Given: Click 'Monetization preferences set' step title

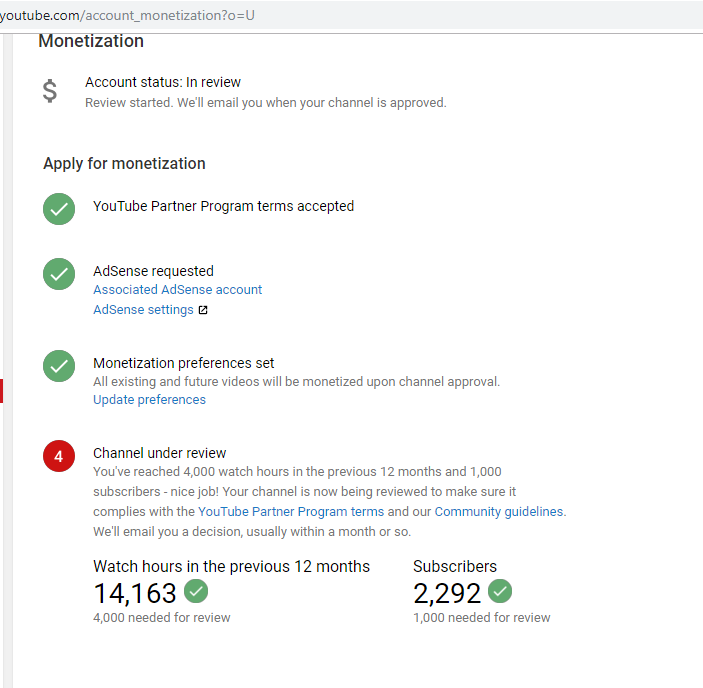Looking at the screenshot, I should [183, 363].
